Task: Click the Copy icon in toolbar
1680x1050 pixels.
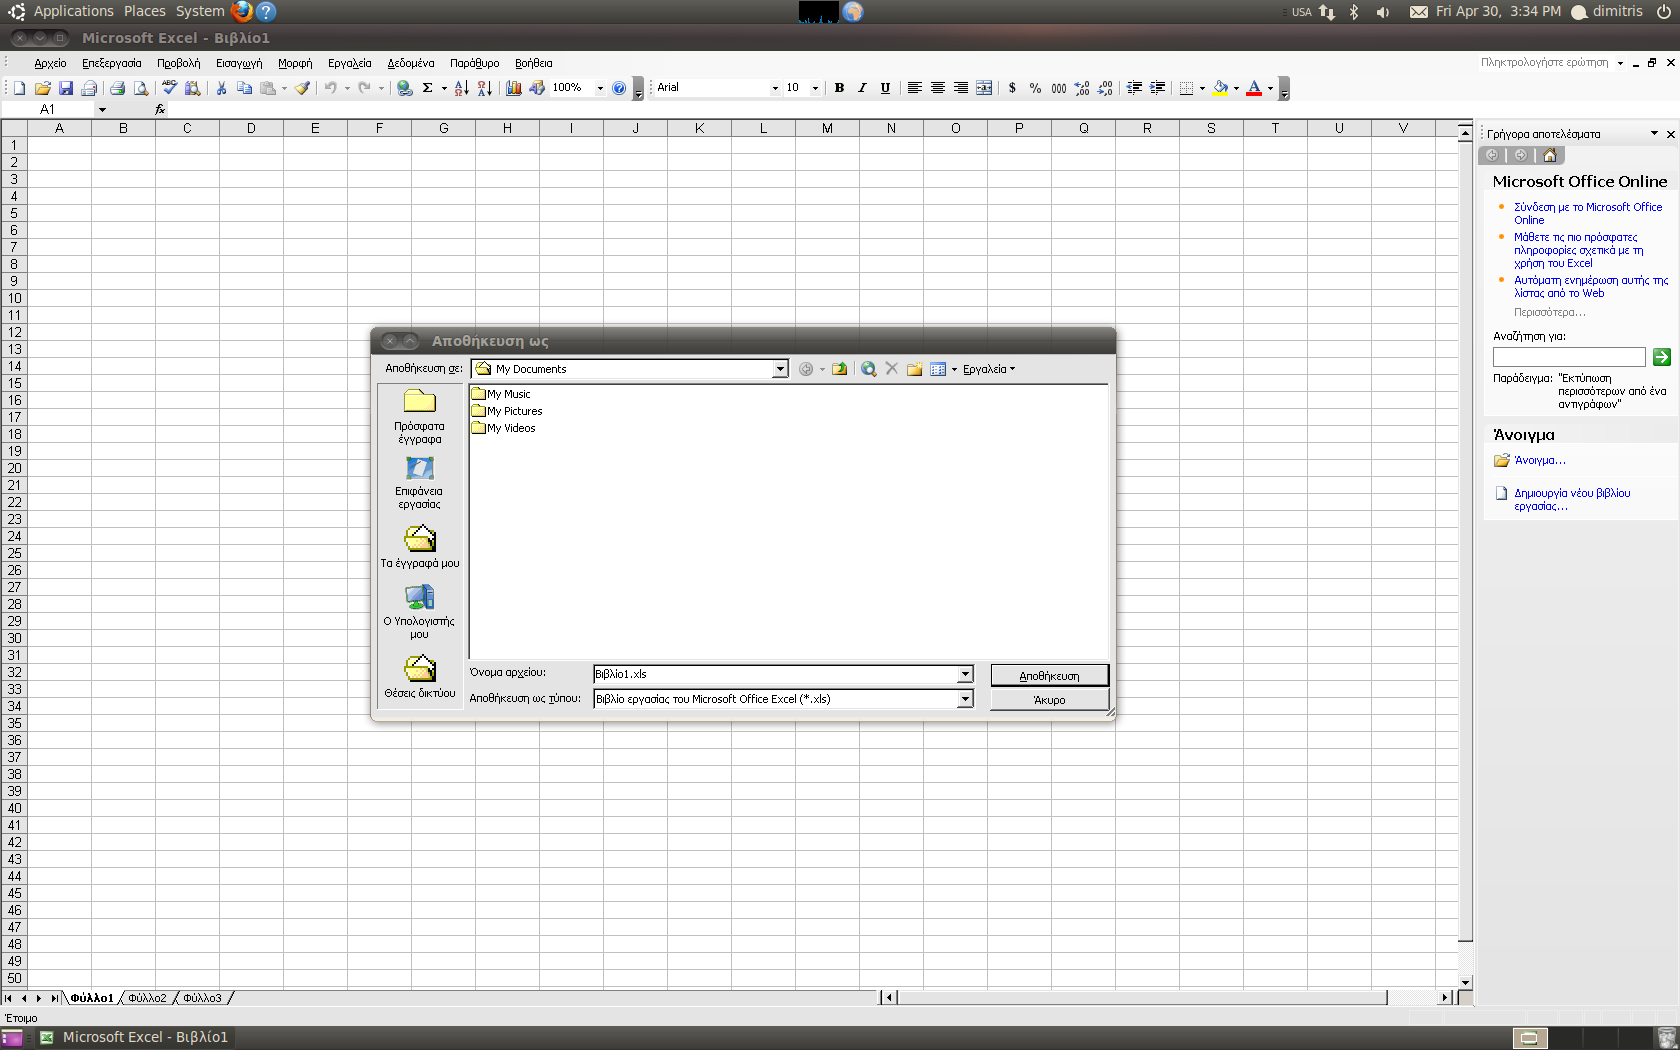Action: [244, 88]
